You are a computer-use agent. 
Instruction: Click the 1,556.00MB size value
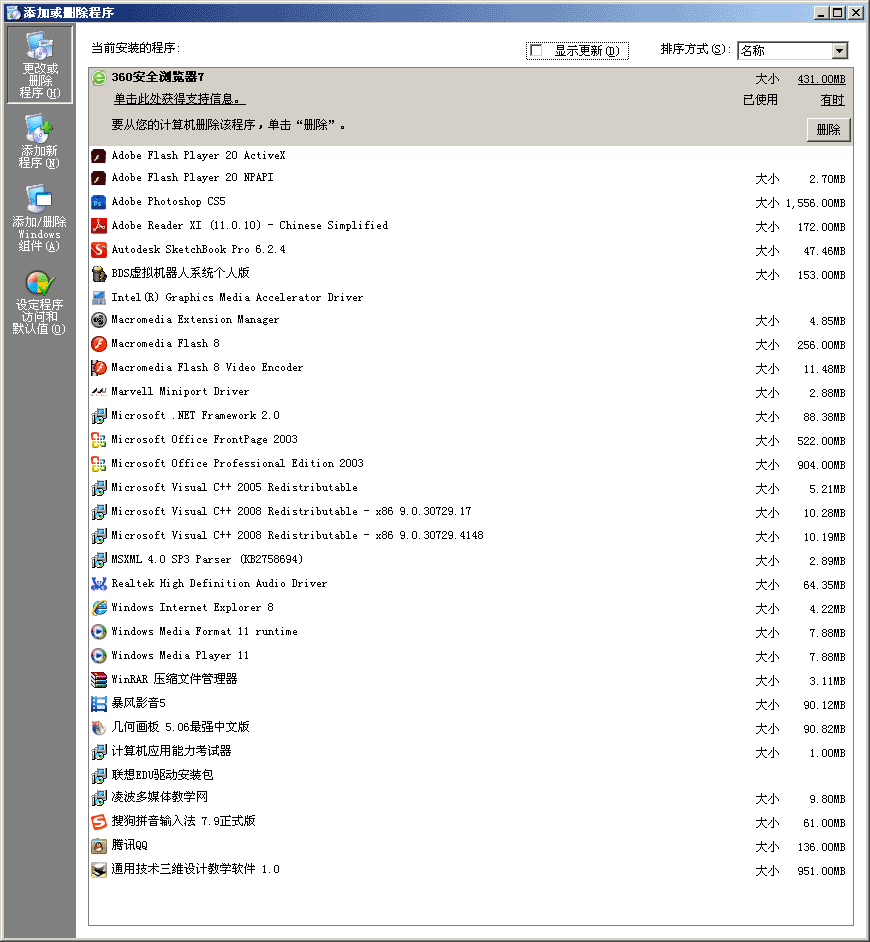(815, 203)
